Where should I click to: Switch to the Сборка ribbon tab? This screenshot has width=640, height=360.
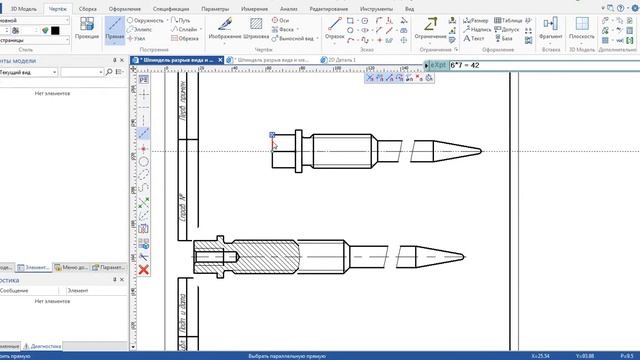tap(87, 9)
